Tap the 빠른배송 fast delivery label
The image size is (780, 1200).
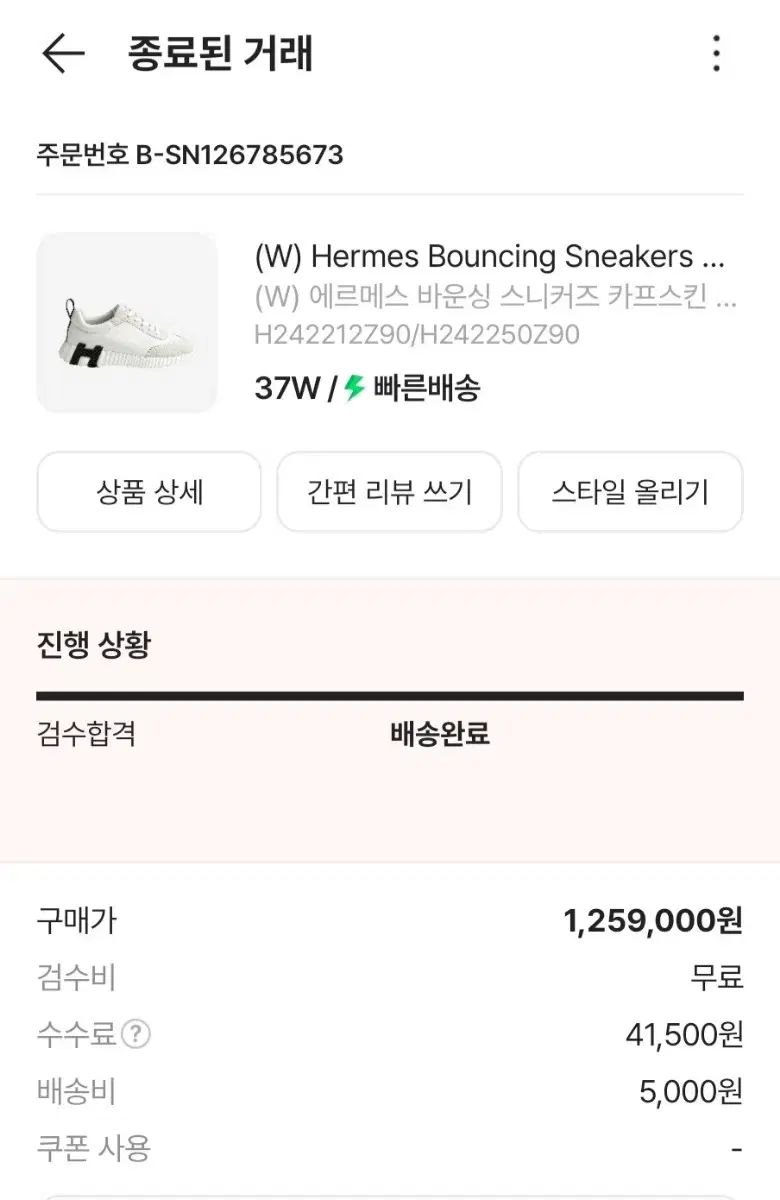click(426, 388)
